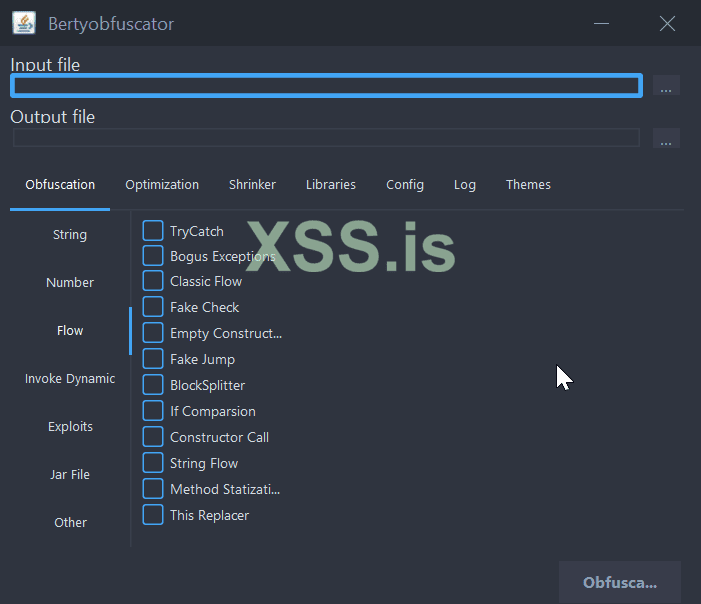Screen dimensions: 701x604
Task: Select the Invoke Dynamic category
Action: click(x=70, y=379)
